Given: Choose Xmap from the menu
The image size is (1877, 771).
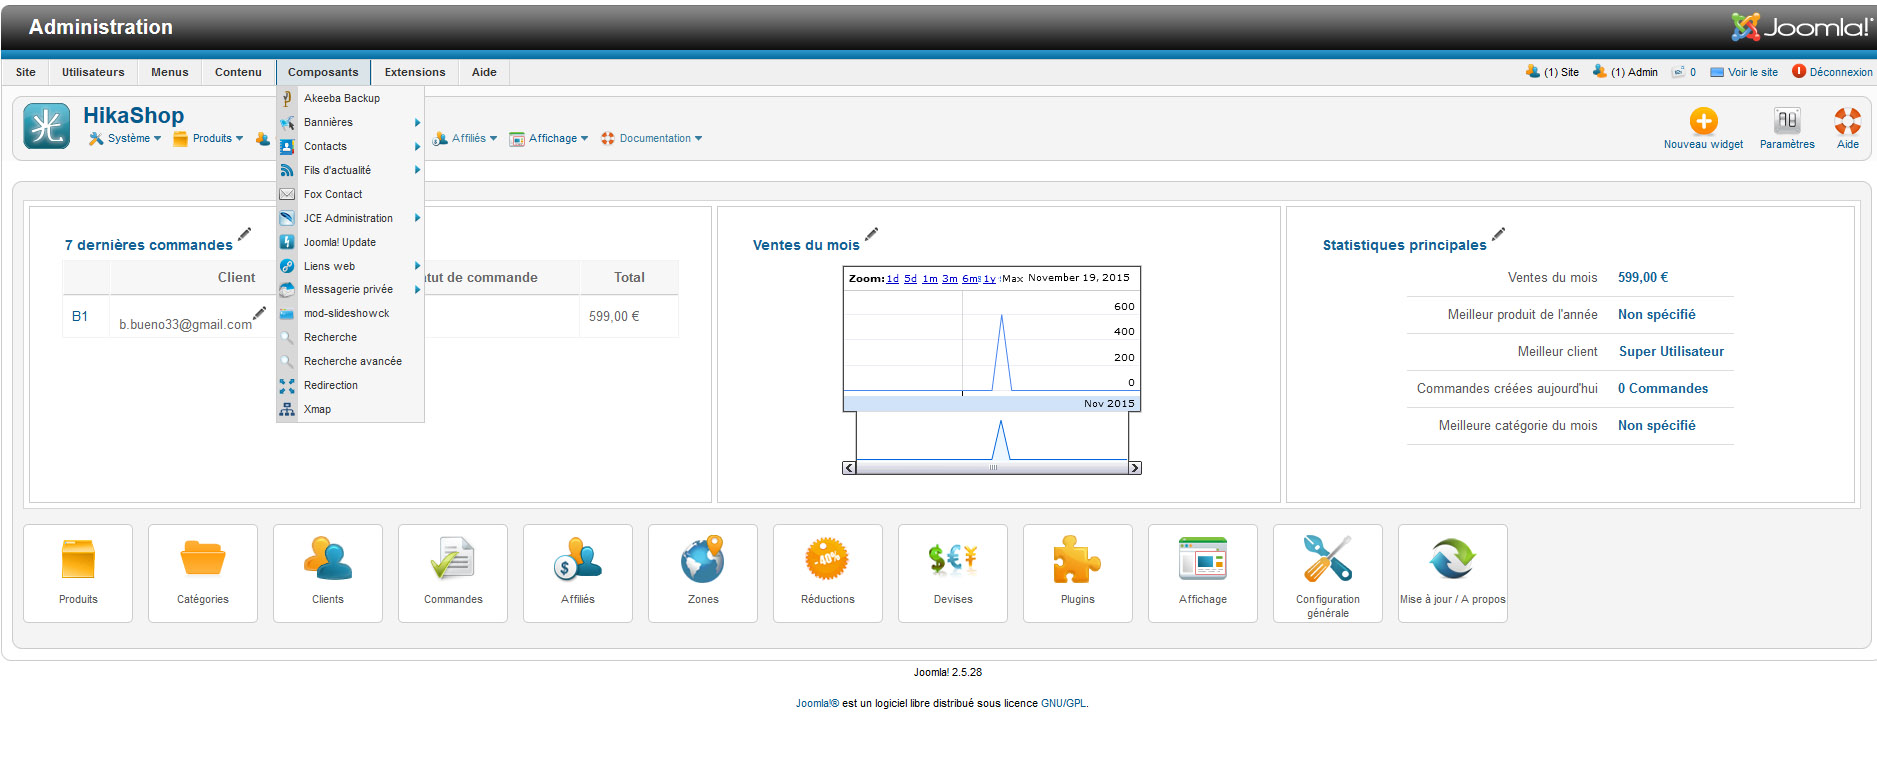Looking at the screenshot, I should click(350, 409).
